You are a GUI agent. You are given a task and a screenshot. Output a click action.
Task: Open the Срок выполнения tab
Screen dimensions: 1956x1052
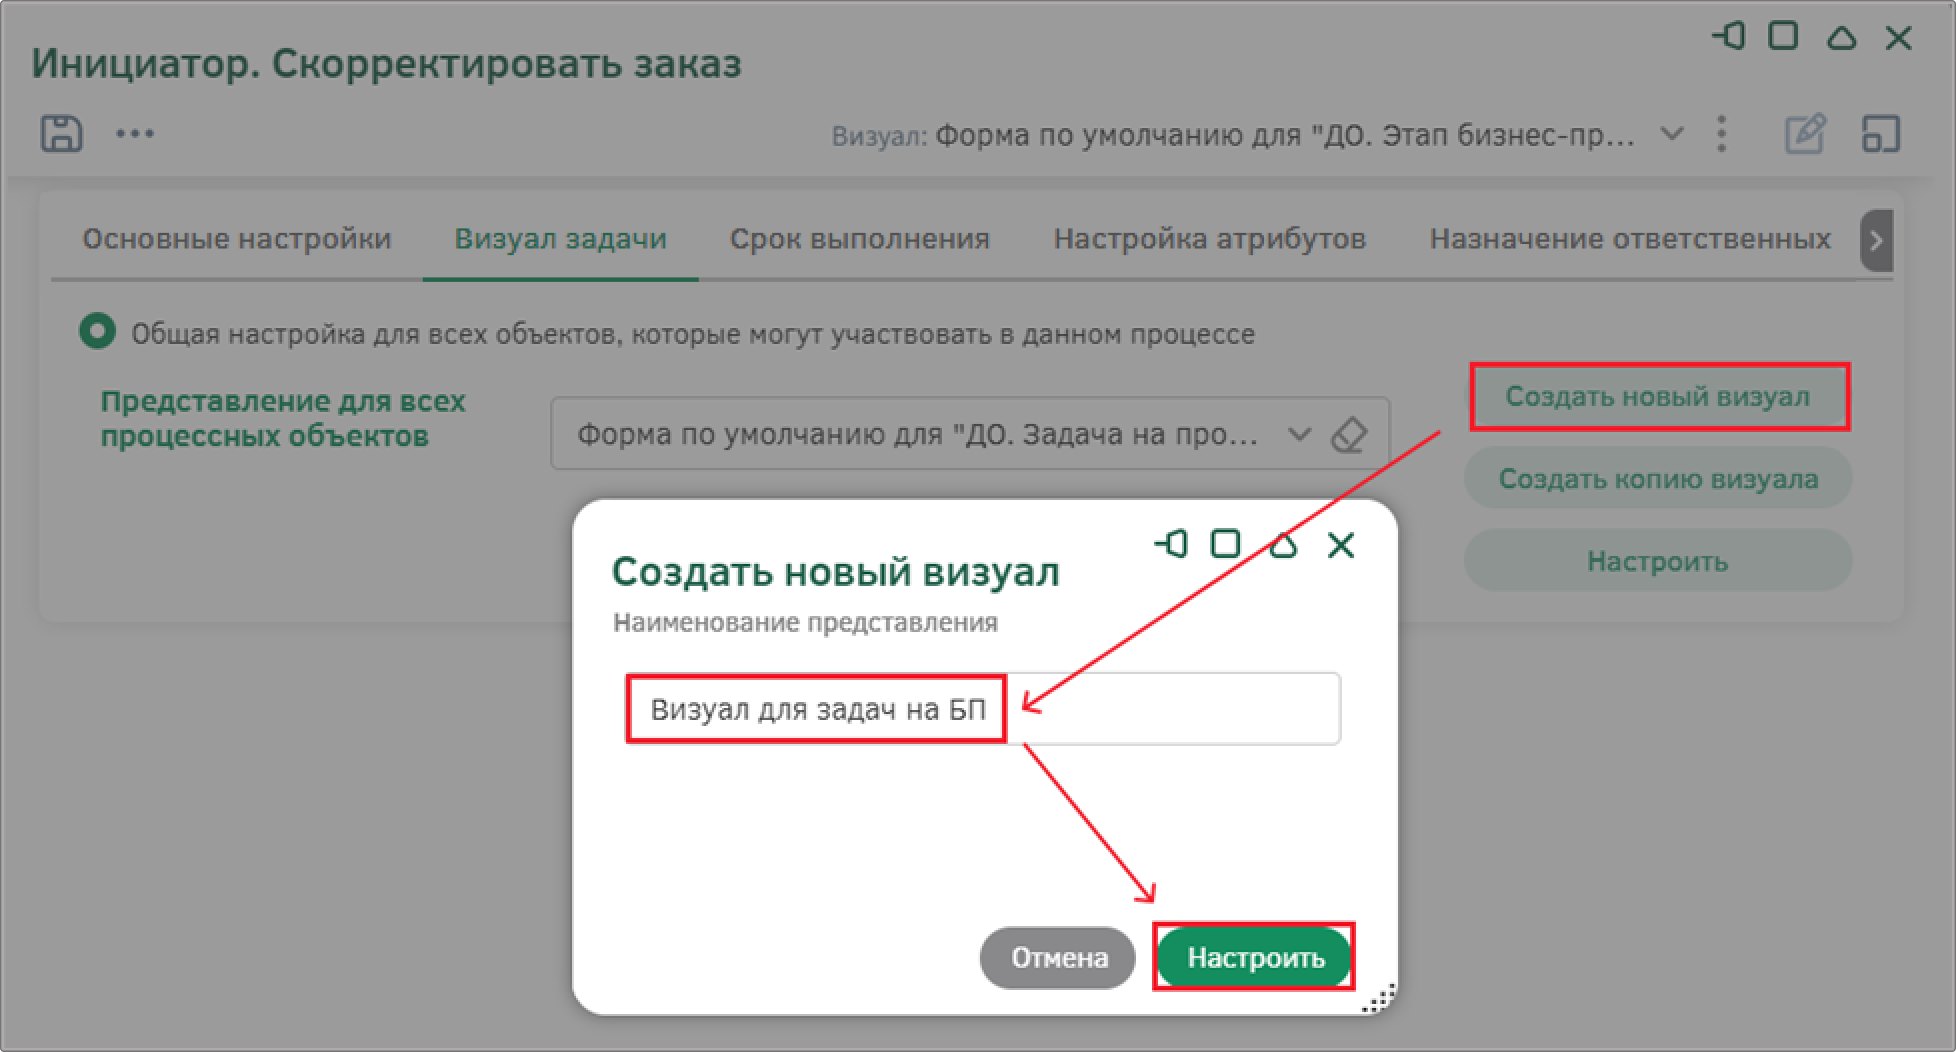(860, 239)
